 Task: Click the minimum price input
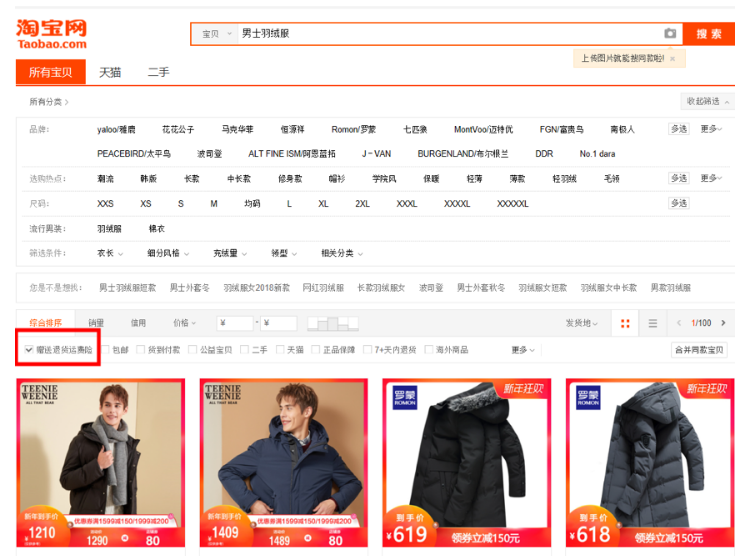(x=235, y=323)
